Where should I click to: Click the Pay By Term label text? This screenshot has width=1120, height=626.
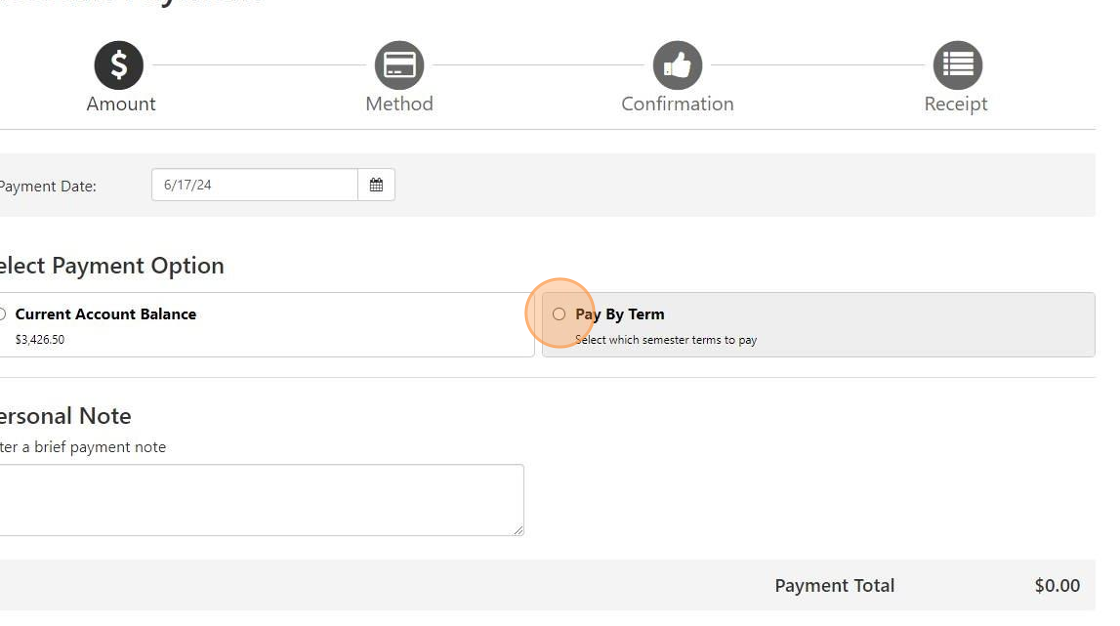tap(620, 314)
